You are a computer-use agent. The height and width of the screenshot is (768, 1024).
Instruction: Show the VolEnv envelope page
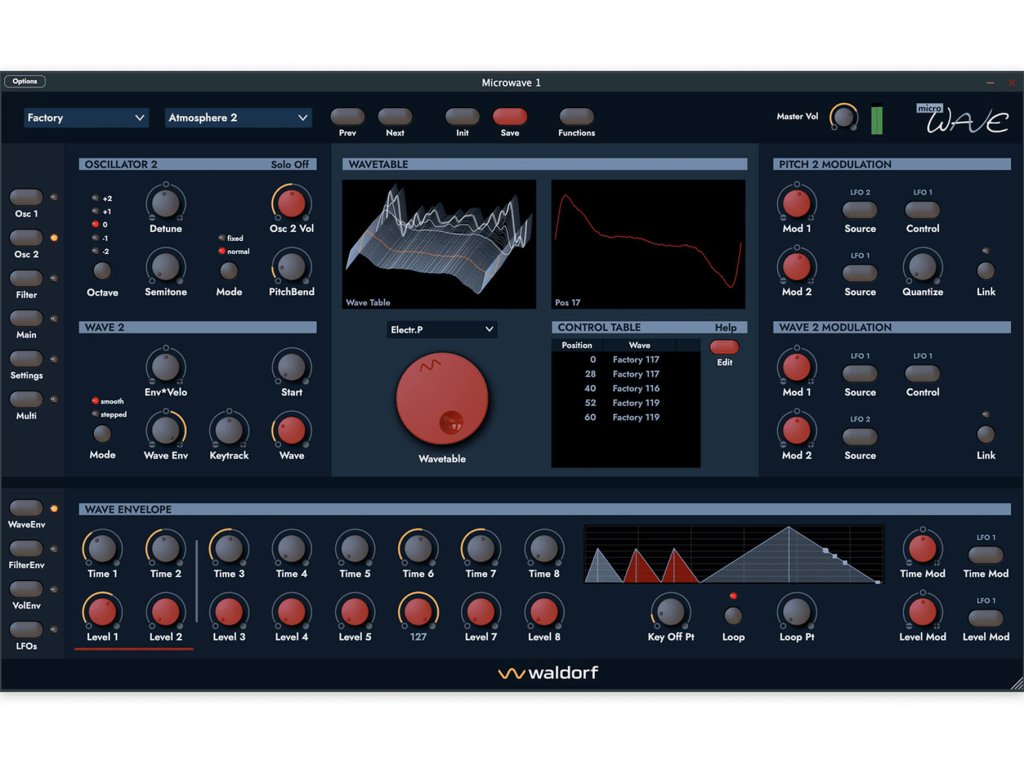26,589
